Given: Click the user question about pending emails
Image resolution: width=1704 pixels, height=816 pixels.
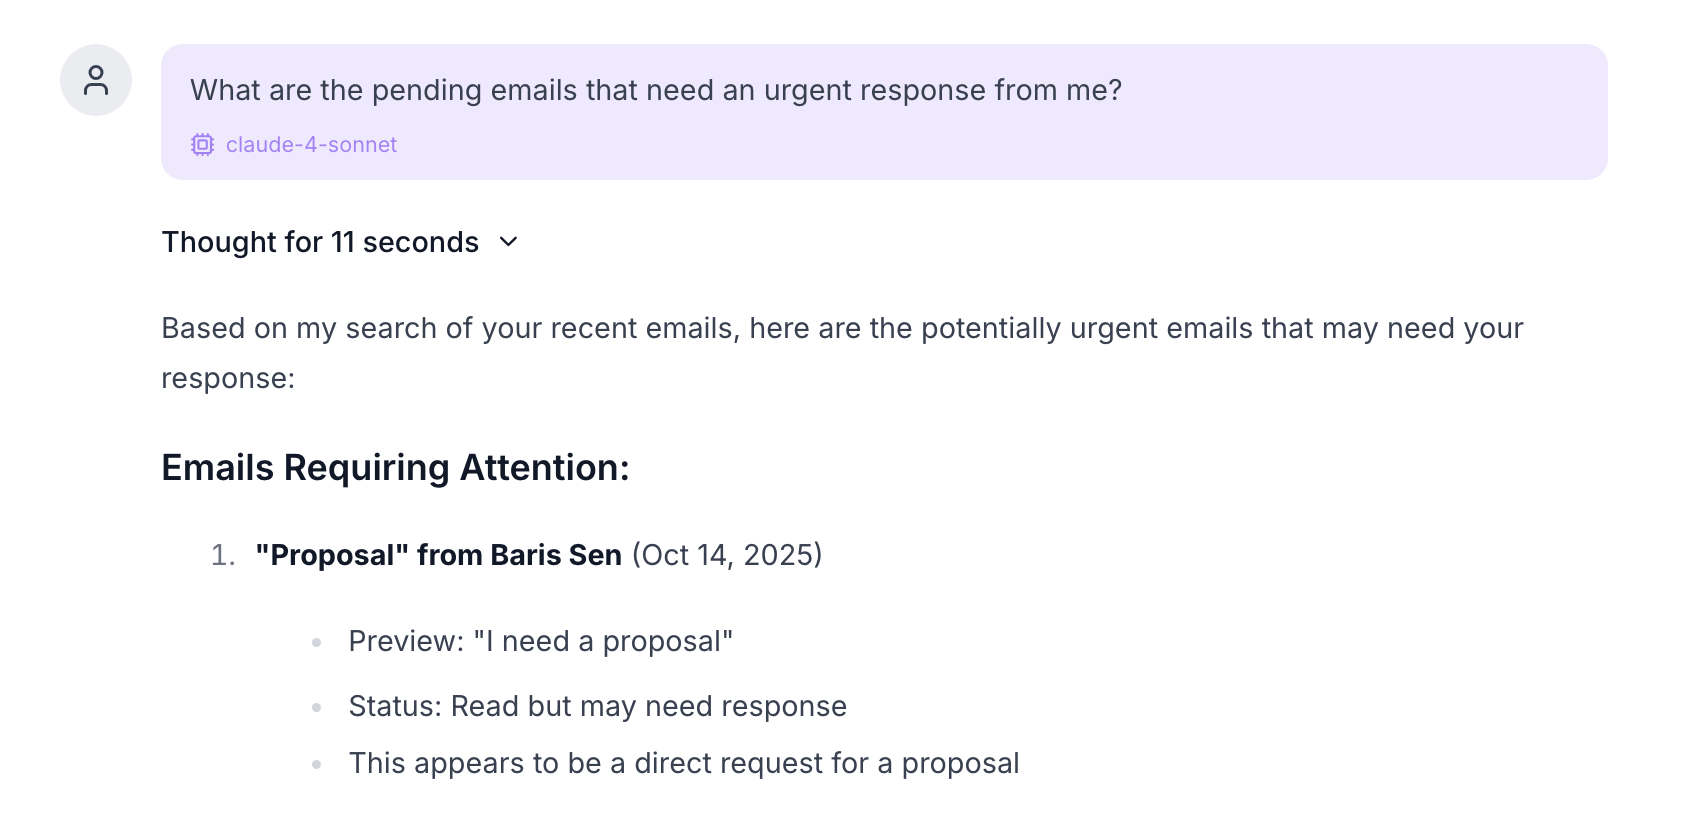Looking at the screenshot, I should tap(656, 90).
